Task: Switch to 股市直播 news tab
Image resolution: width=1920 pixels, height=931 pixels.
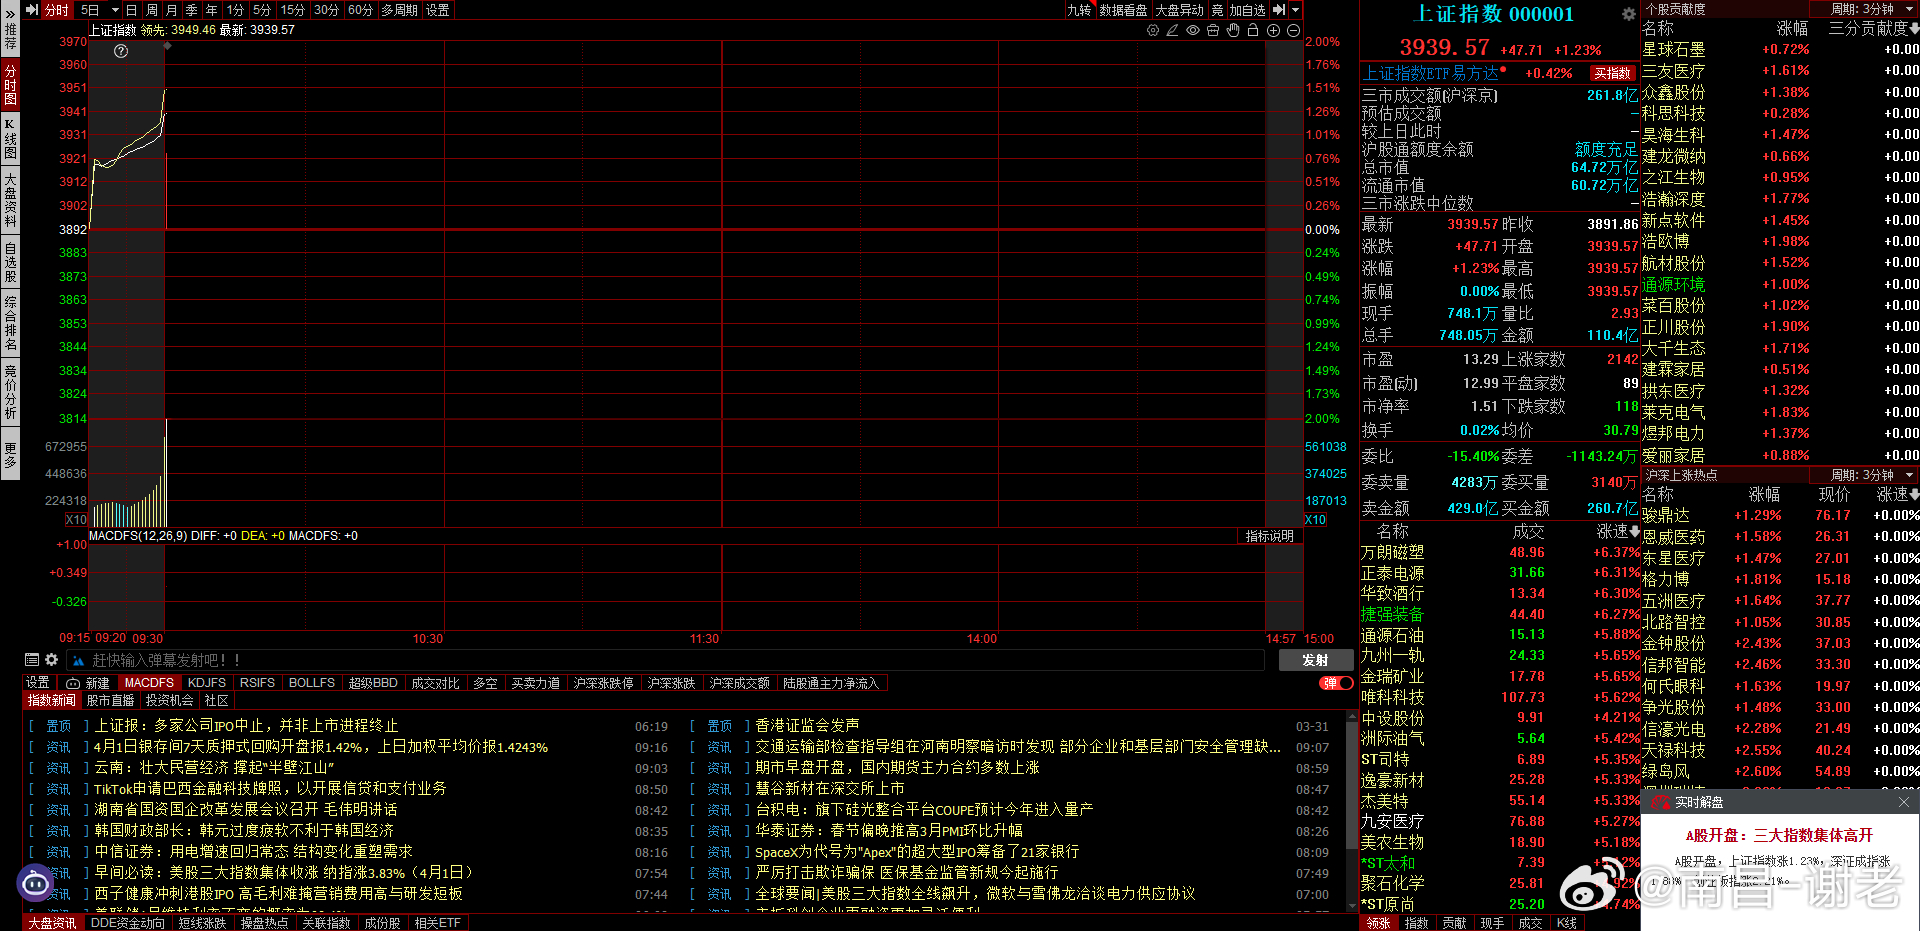Action: 110,701
